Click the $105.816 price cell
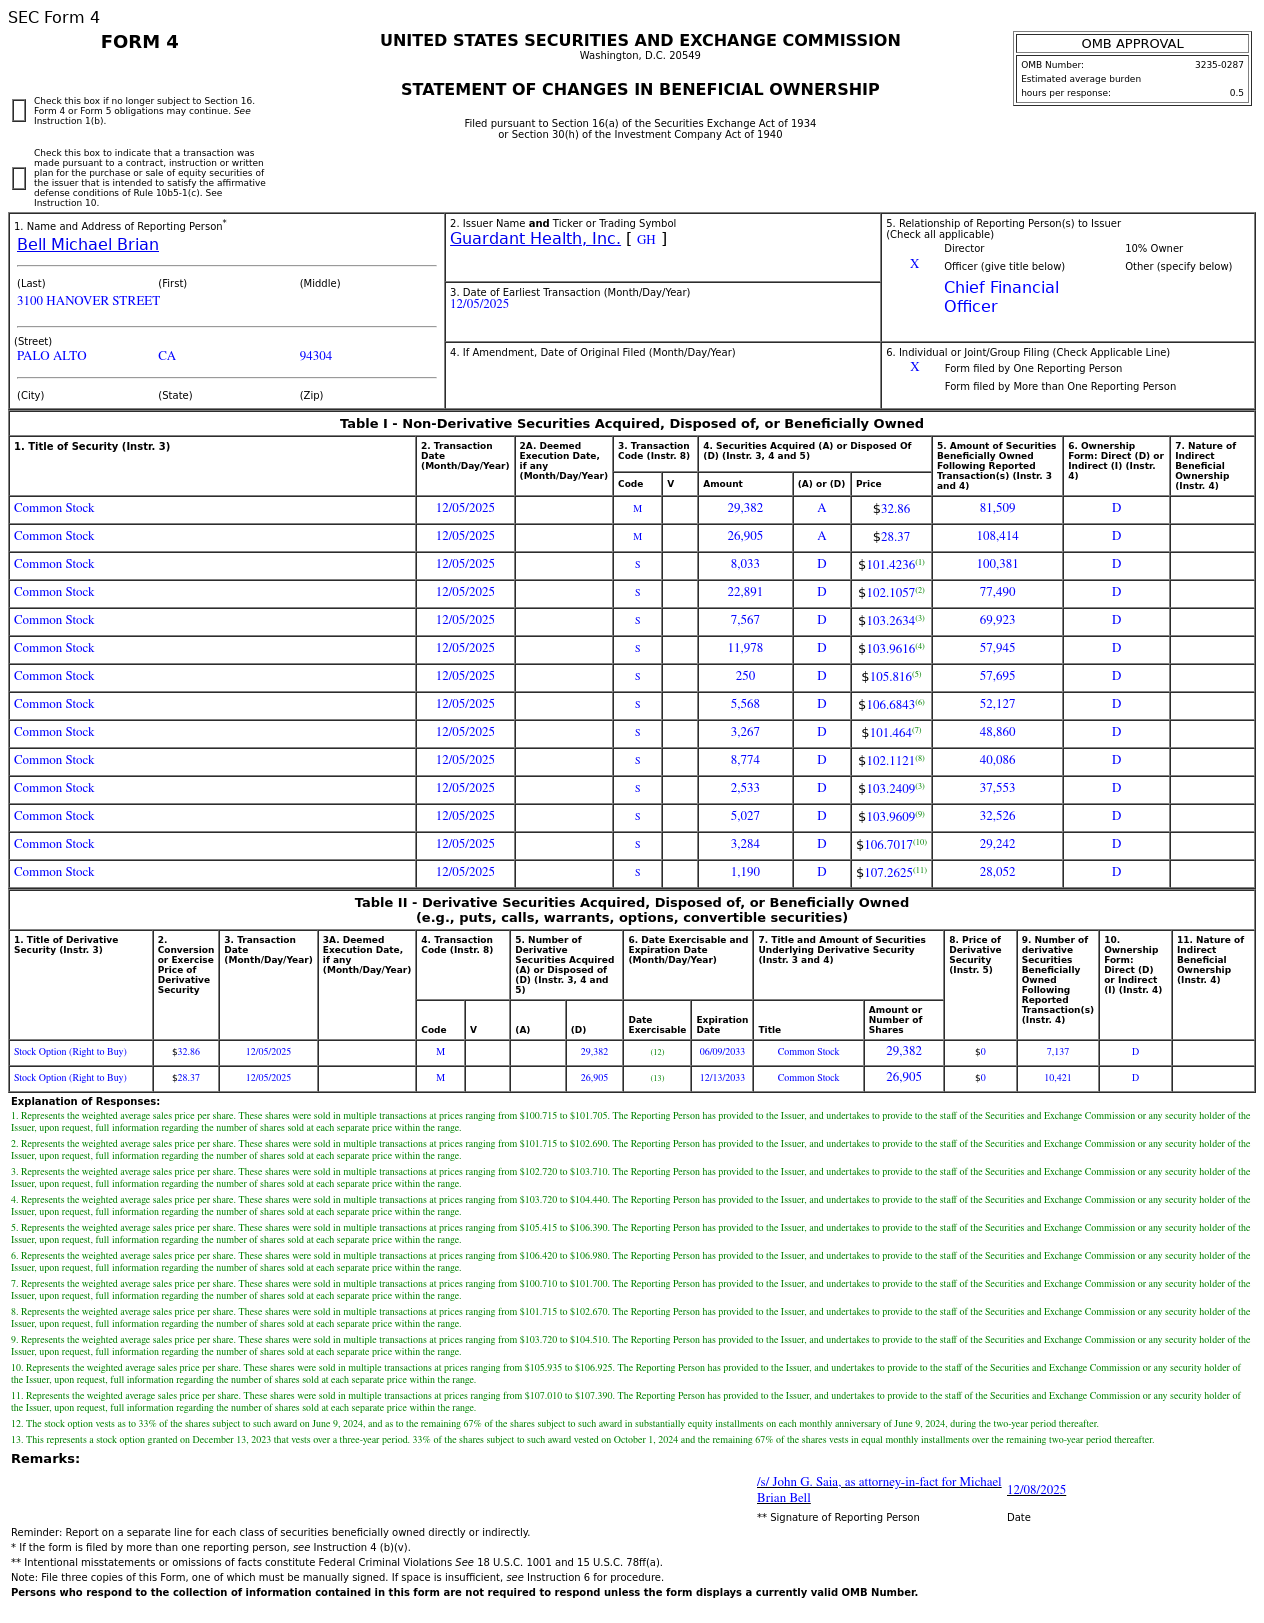Image resolution: width=1264 pixels, height=1623 pixels. [x=891, y=677]
